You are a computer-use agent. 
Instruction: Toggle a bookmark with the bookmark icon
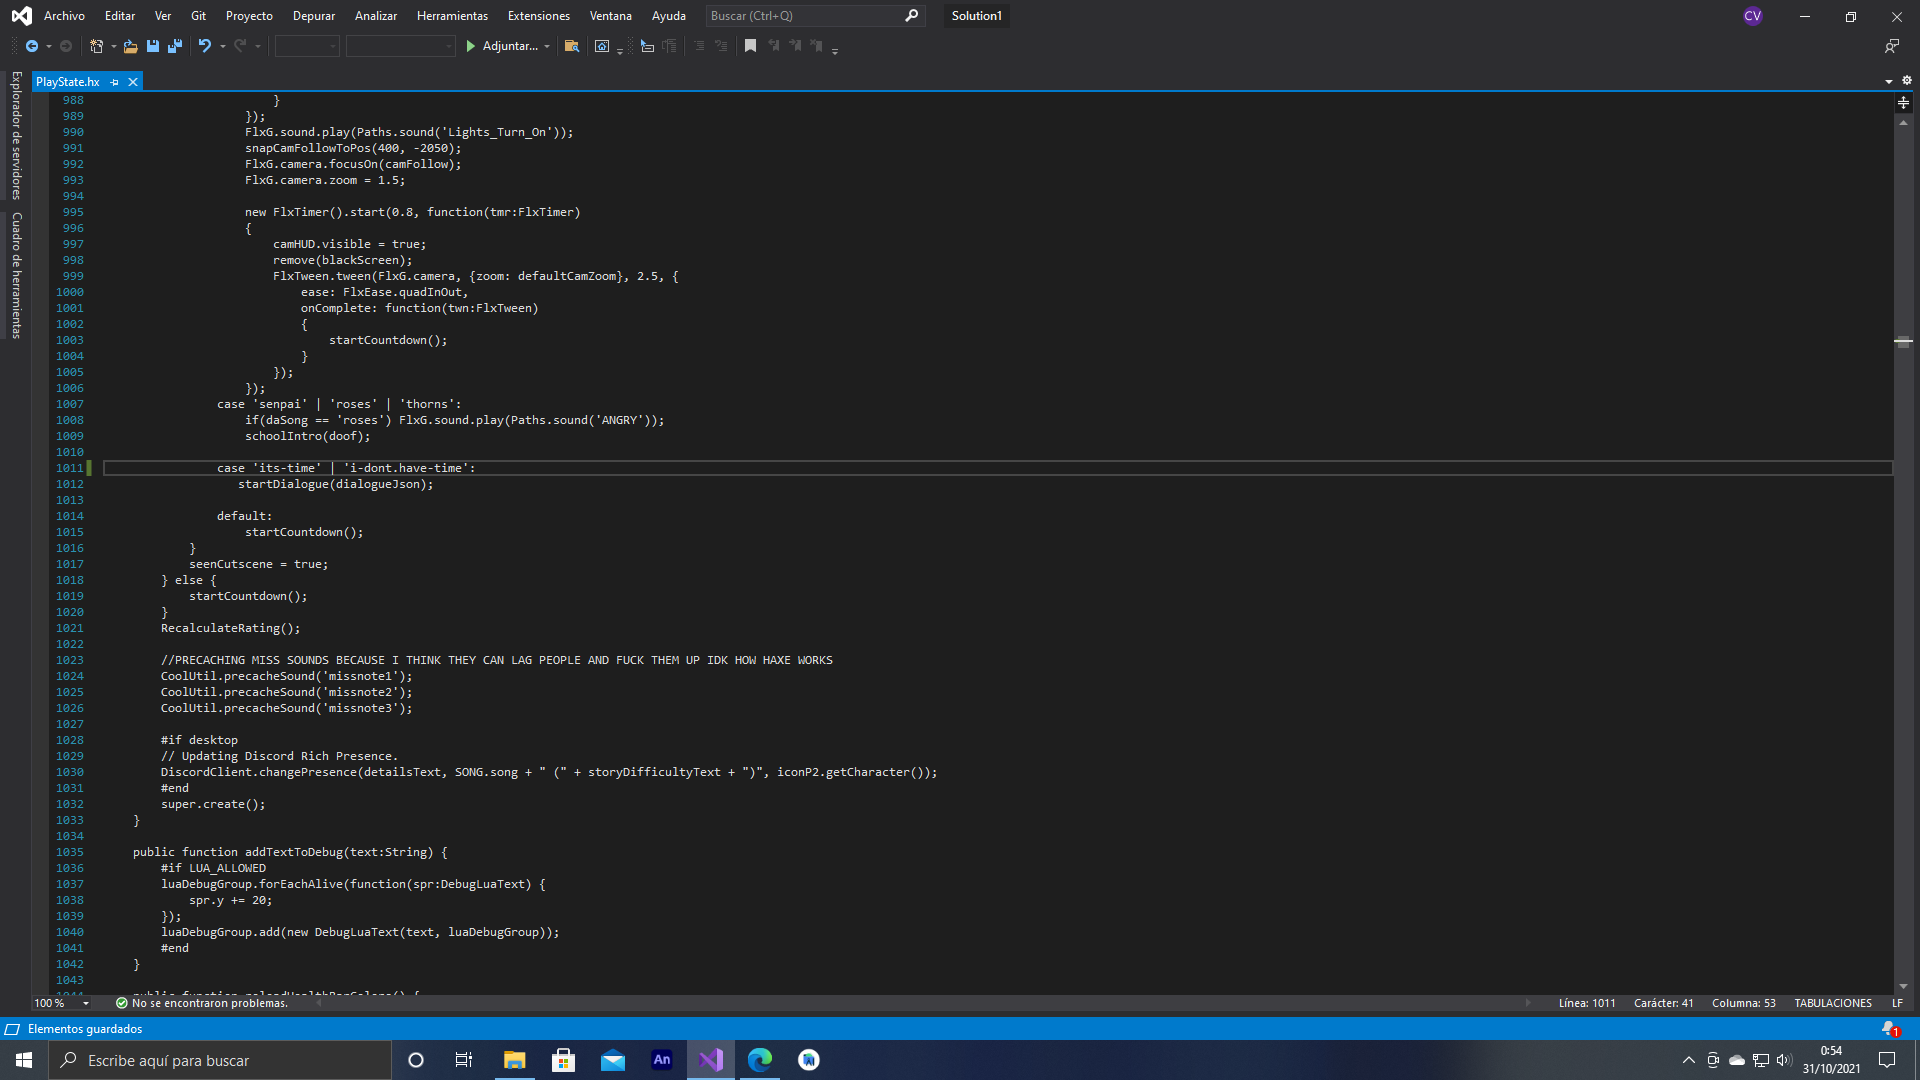[x=750, y=46]
